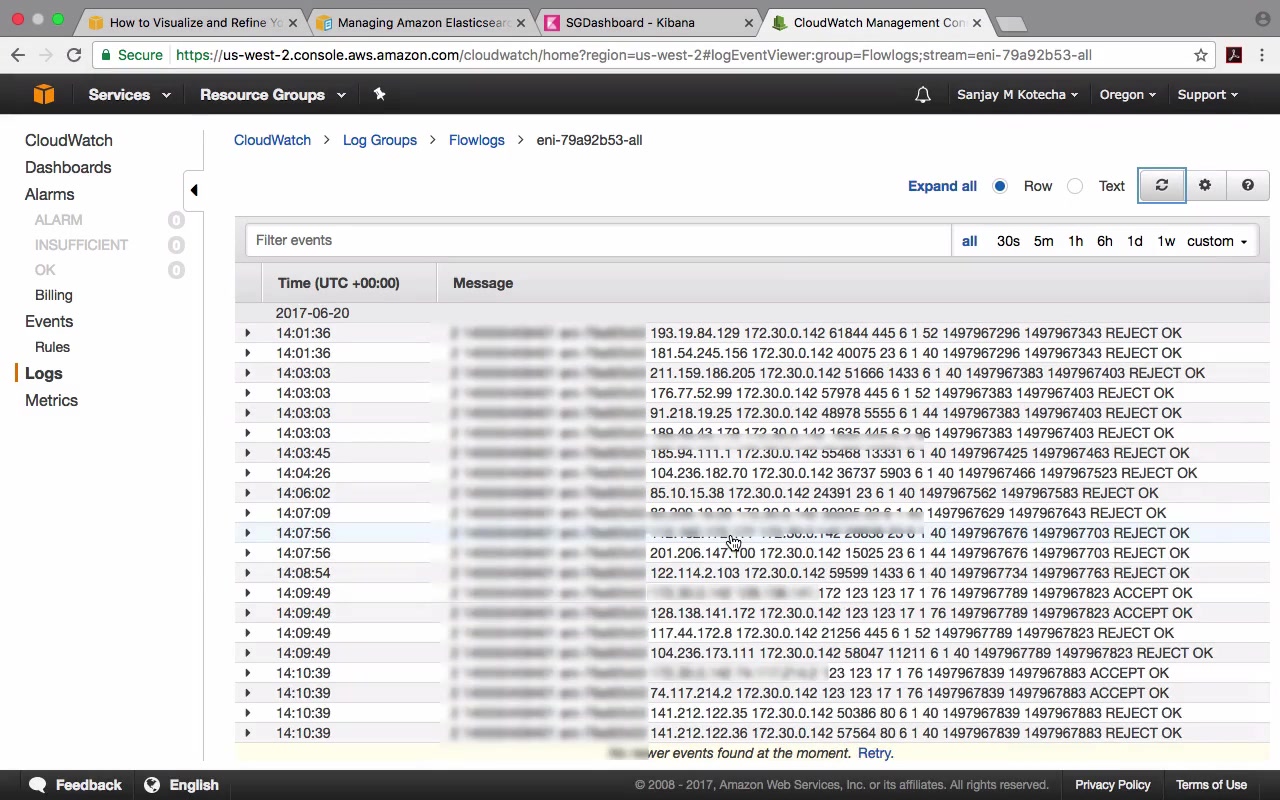Image resolution: width=1280 pixels, height=800 pixels.
Task: Close the CloudWatch Management Console tab
Action: point(977,22)
